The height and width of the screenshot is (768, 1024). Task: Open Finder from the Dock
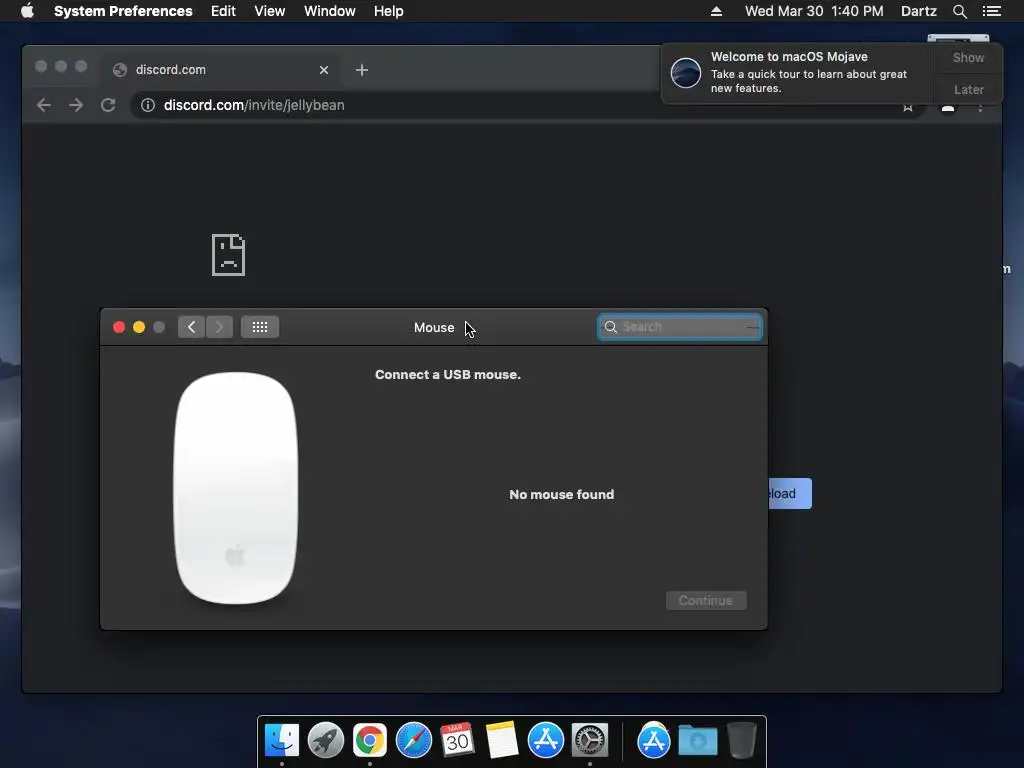[x=282, y=740]
